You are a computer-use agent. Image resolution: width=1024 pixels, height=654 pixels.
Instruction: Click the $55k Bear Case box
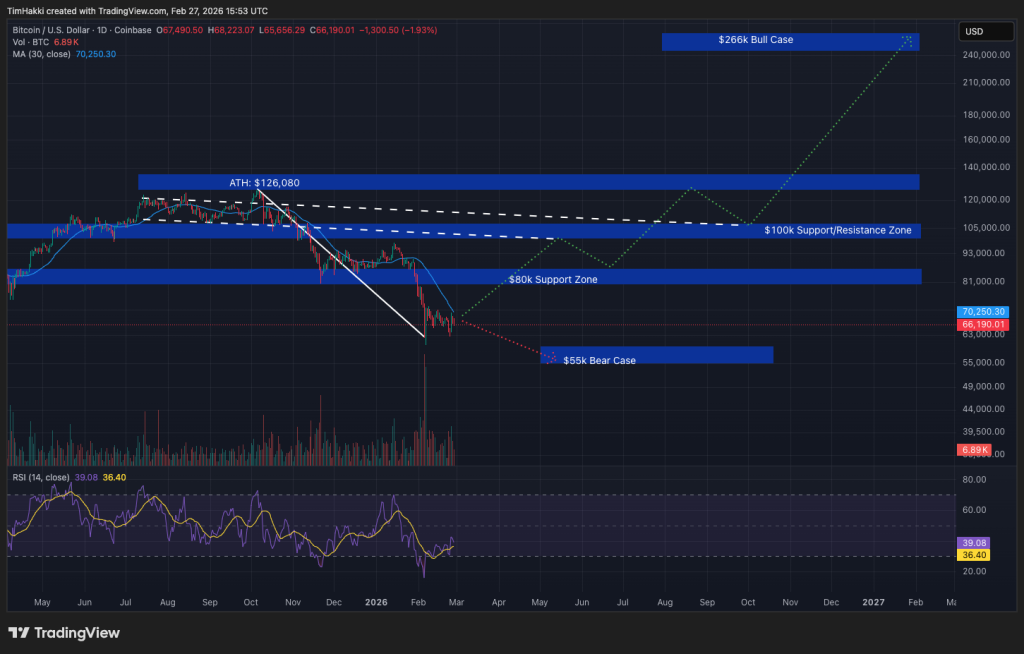657,355
